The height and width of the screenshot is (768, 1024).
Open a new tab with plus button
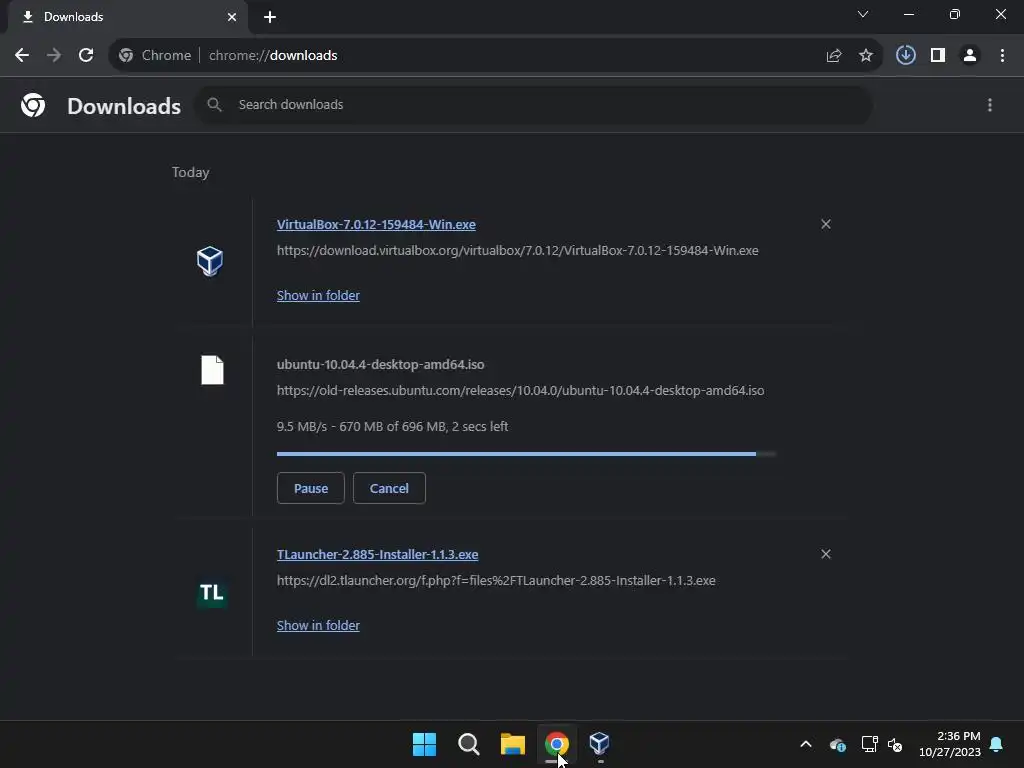[270, 17]
